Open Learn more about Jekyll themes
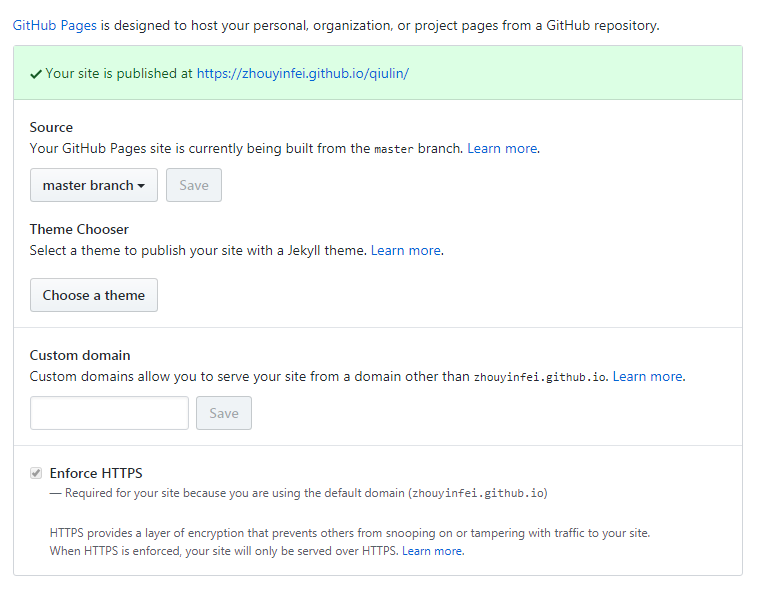Image resolution: width=761 pixels, height=591 pixels. (x=406, y=250)
